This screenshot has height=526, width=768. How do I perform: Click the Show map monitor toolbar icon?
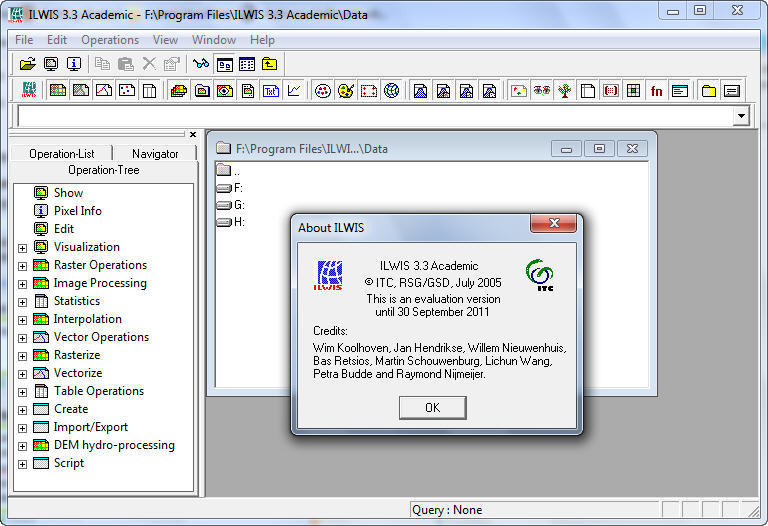coord(51,64)
